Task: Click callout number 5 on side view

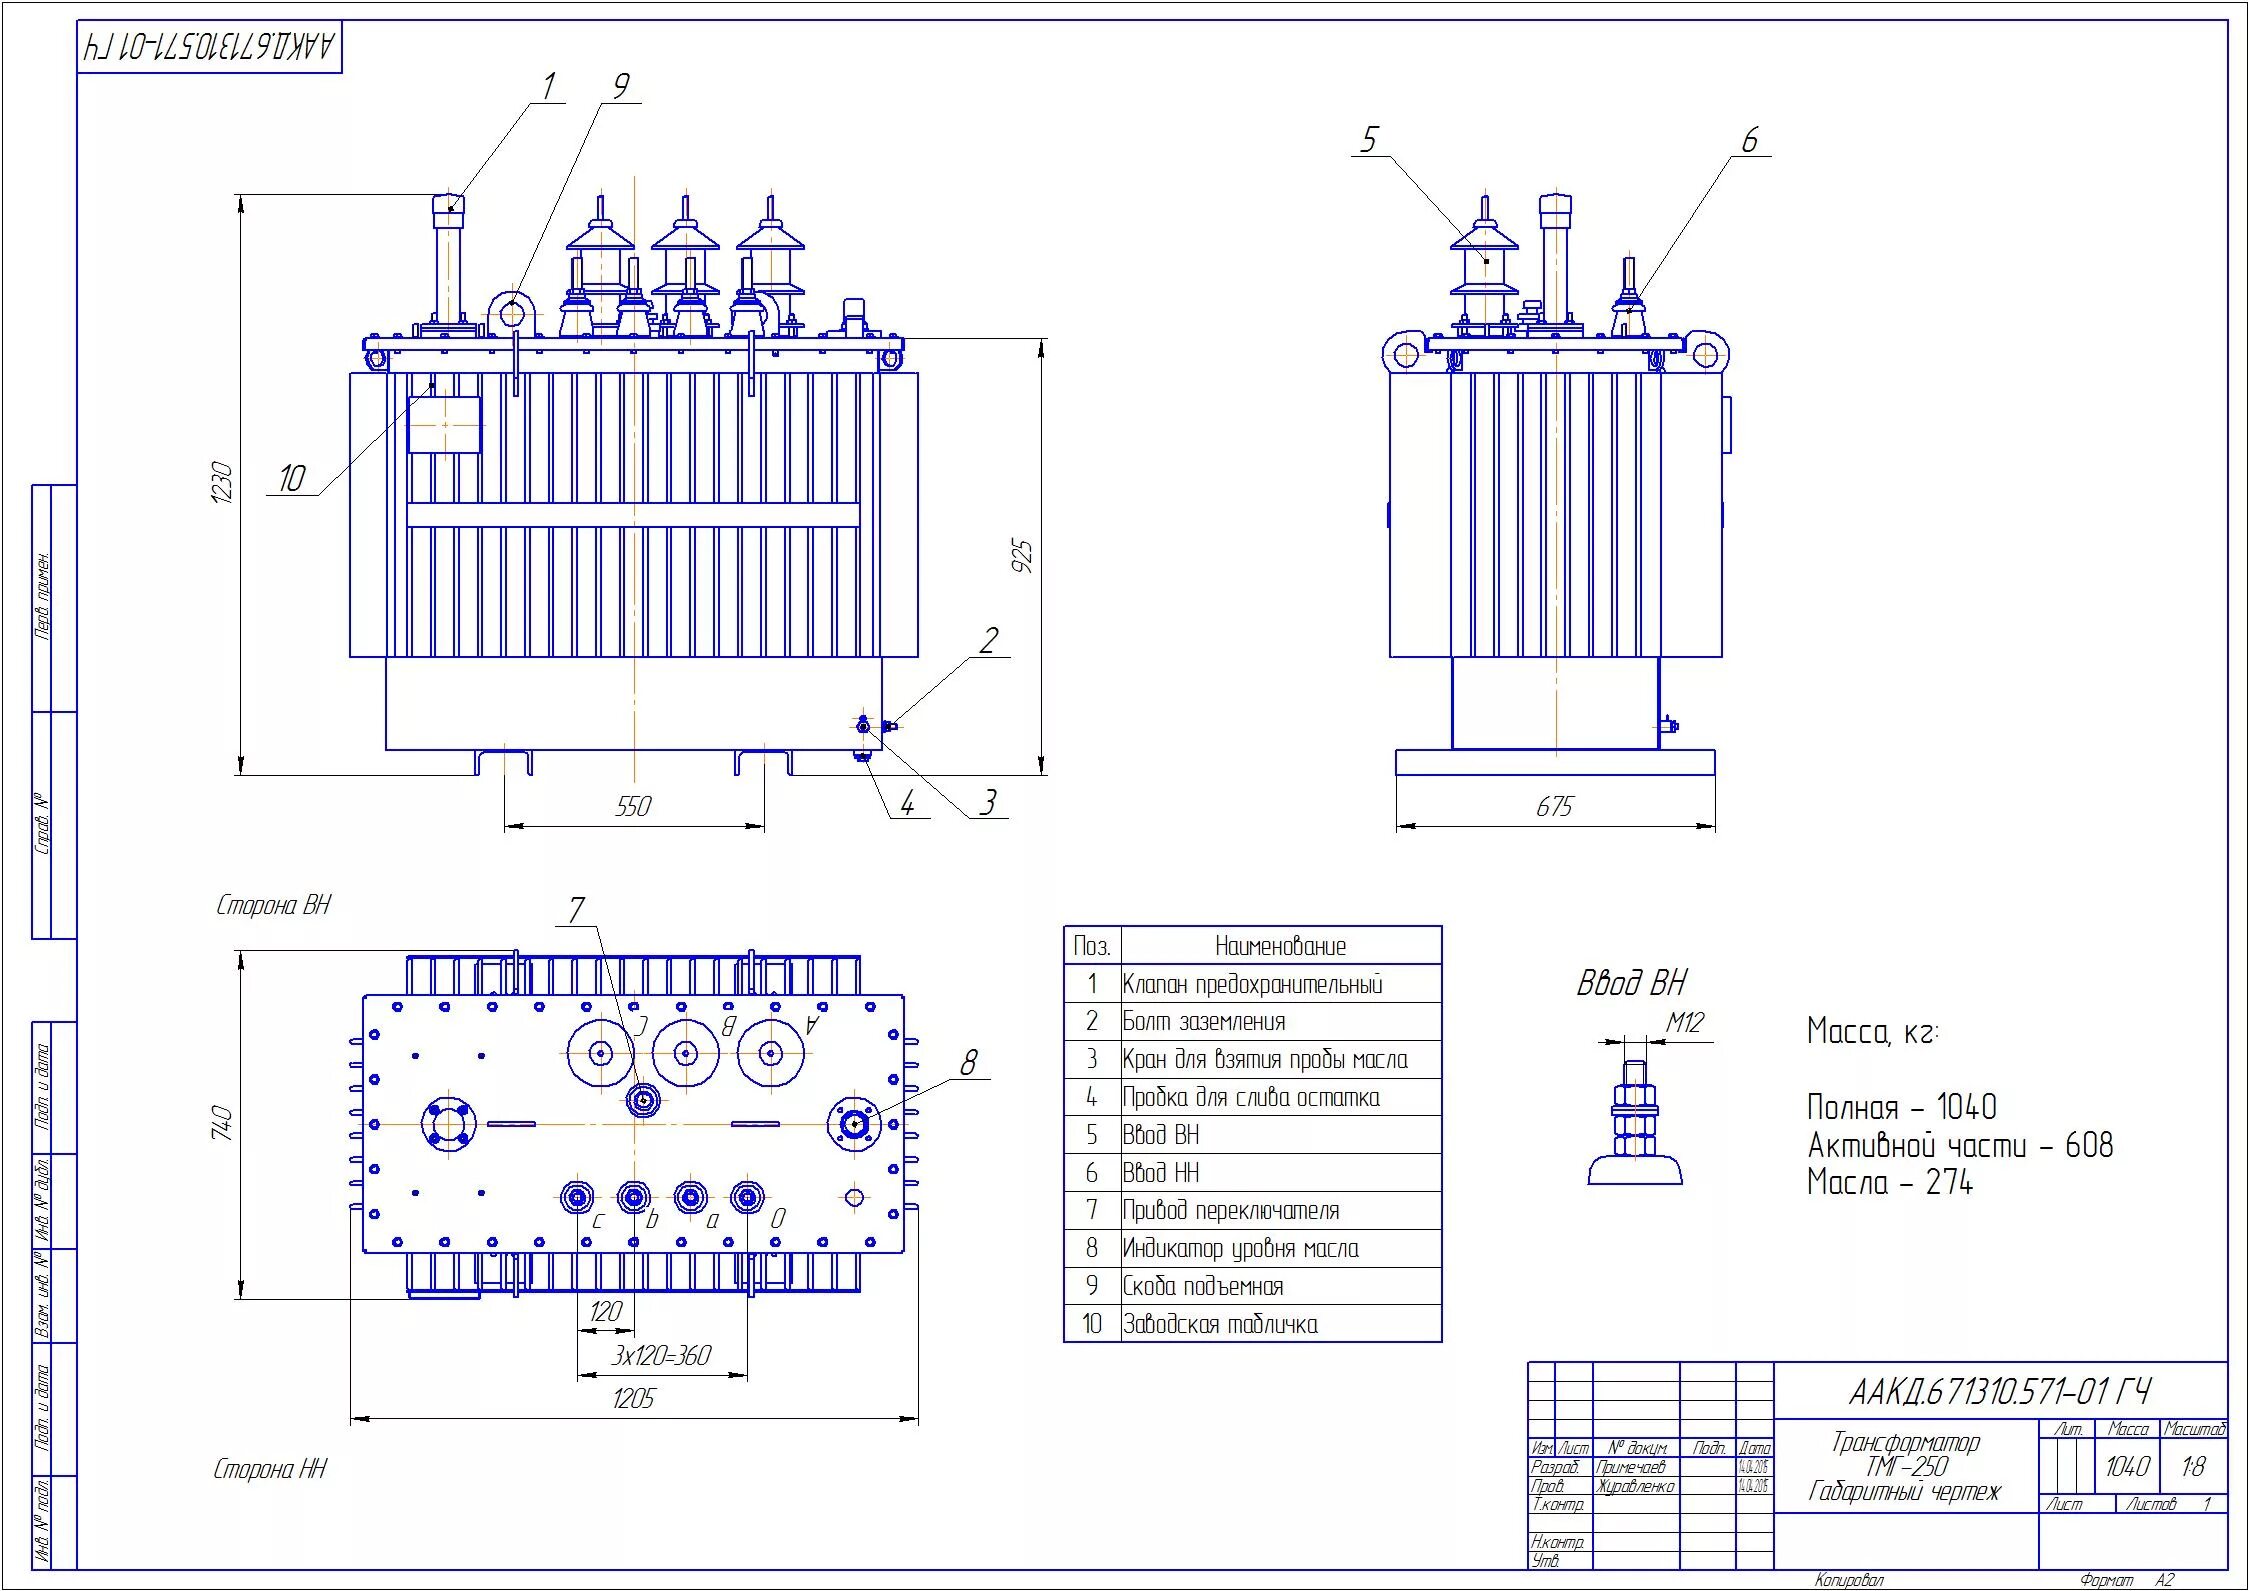Action: (1369, 139)
